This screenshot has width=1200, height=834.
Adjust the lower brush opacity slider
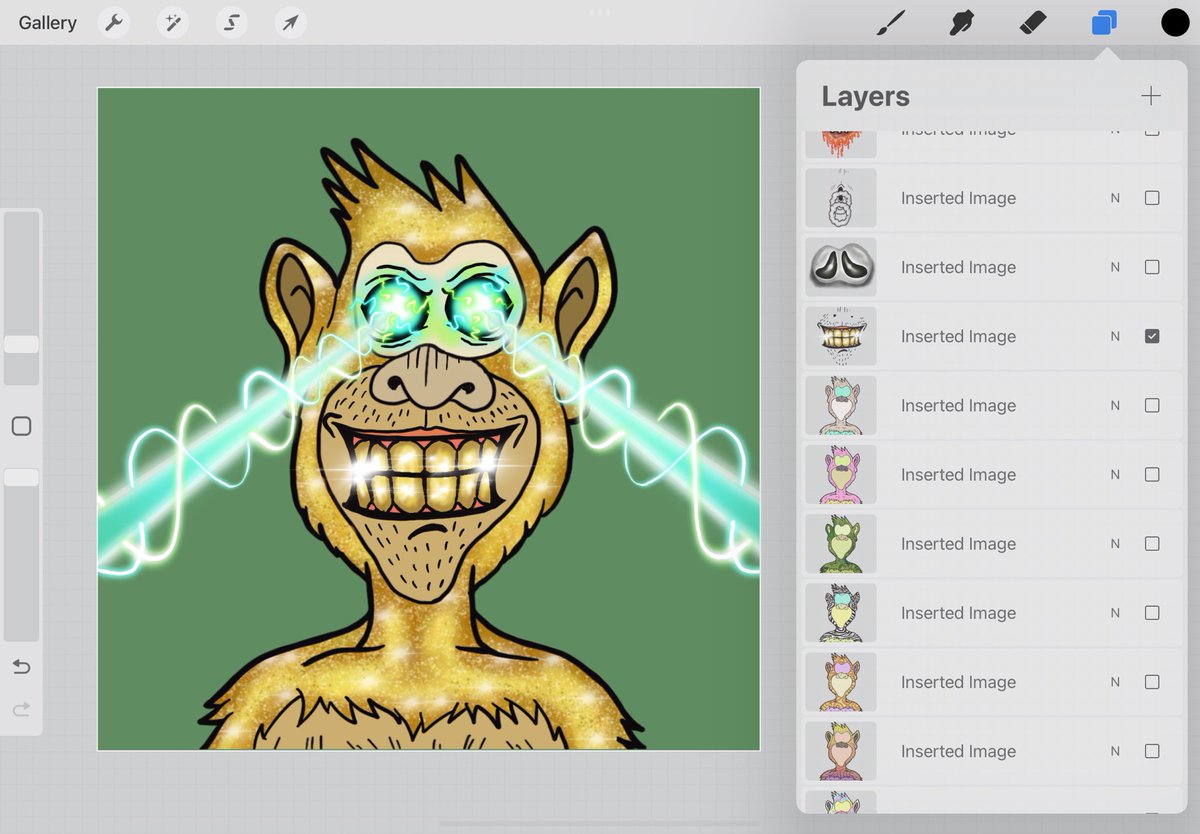click(21, 478)
